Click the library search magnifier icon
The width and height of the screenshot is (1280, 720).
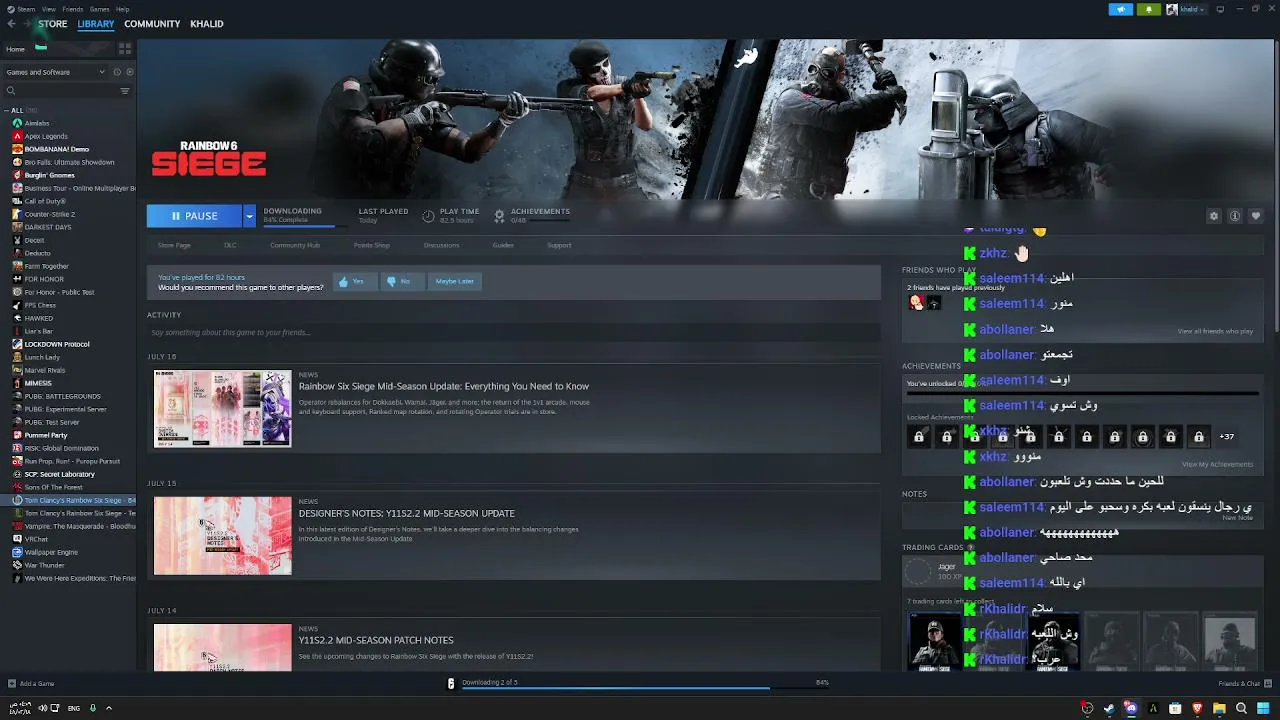(11, 91)
